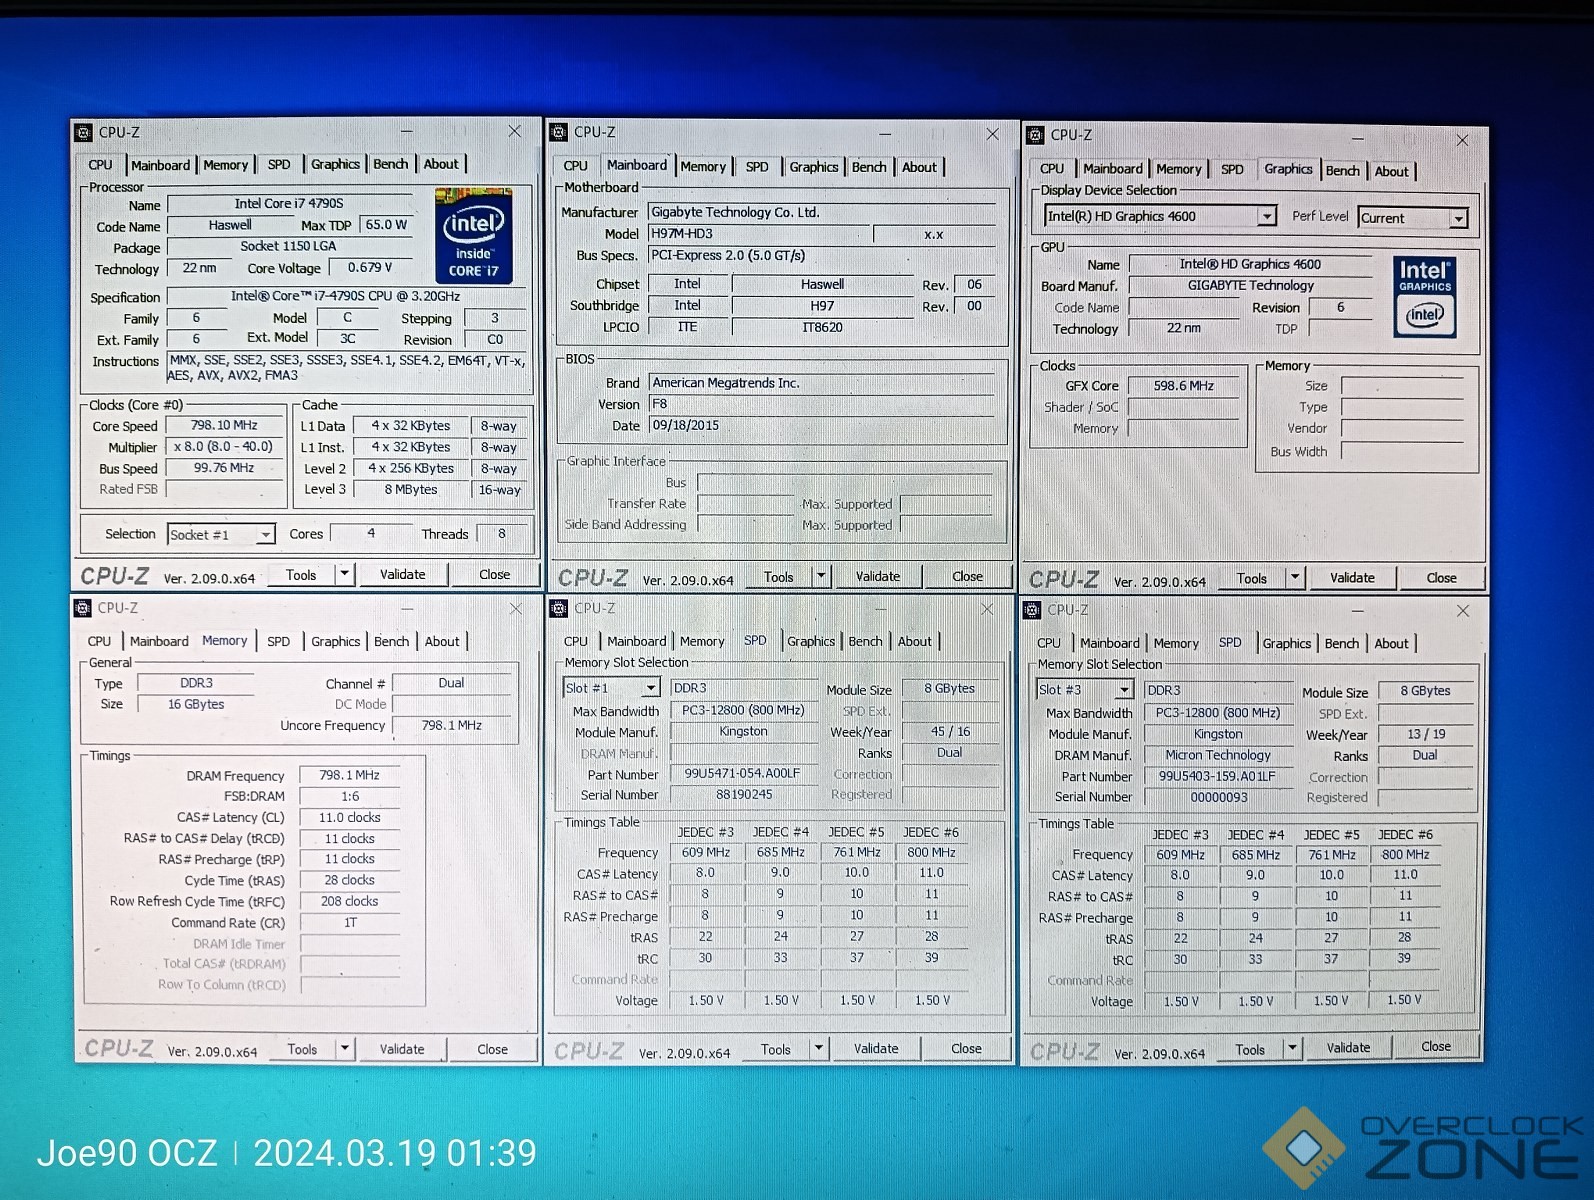1594x1200 pixels.
Task: Click the CPU-Z title icon in the Slot #1 window
Action: tap(559, 608)
